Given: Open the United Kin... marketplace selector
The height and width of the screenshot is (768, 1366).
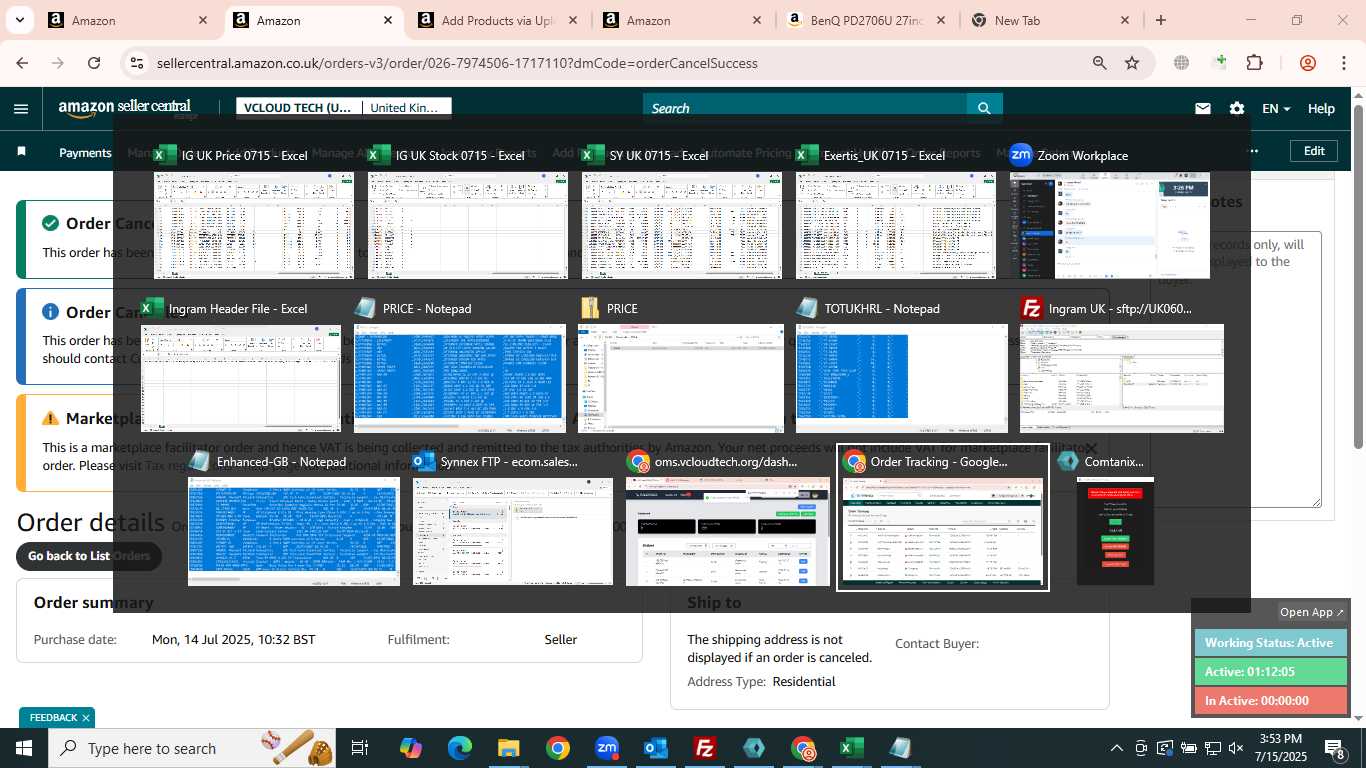Looking at the screenshot, I should tap(406, 107).
